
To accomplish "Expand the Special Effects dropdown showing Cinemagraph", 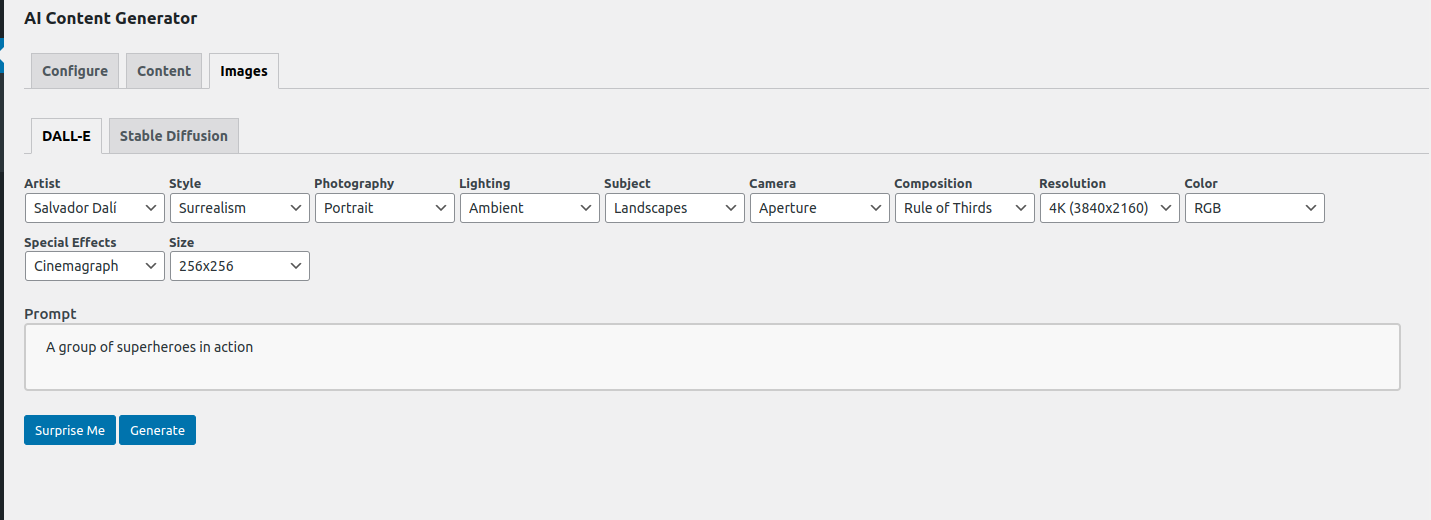I will coord(94,266).
